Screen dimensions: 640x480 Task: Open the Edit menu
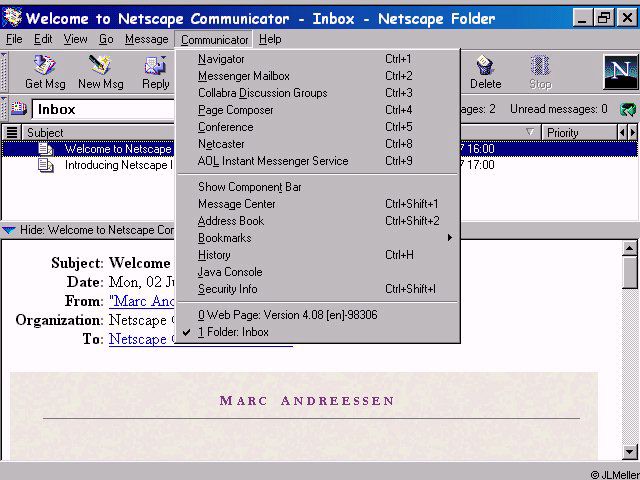click(x=43, y=39)
